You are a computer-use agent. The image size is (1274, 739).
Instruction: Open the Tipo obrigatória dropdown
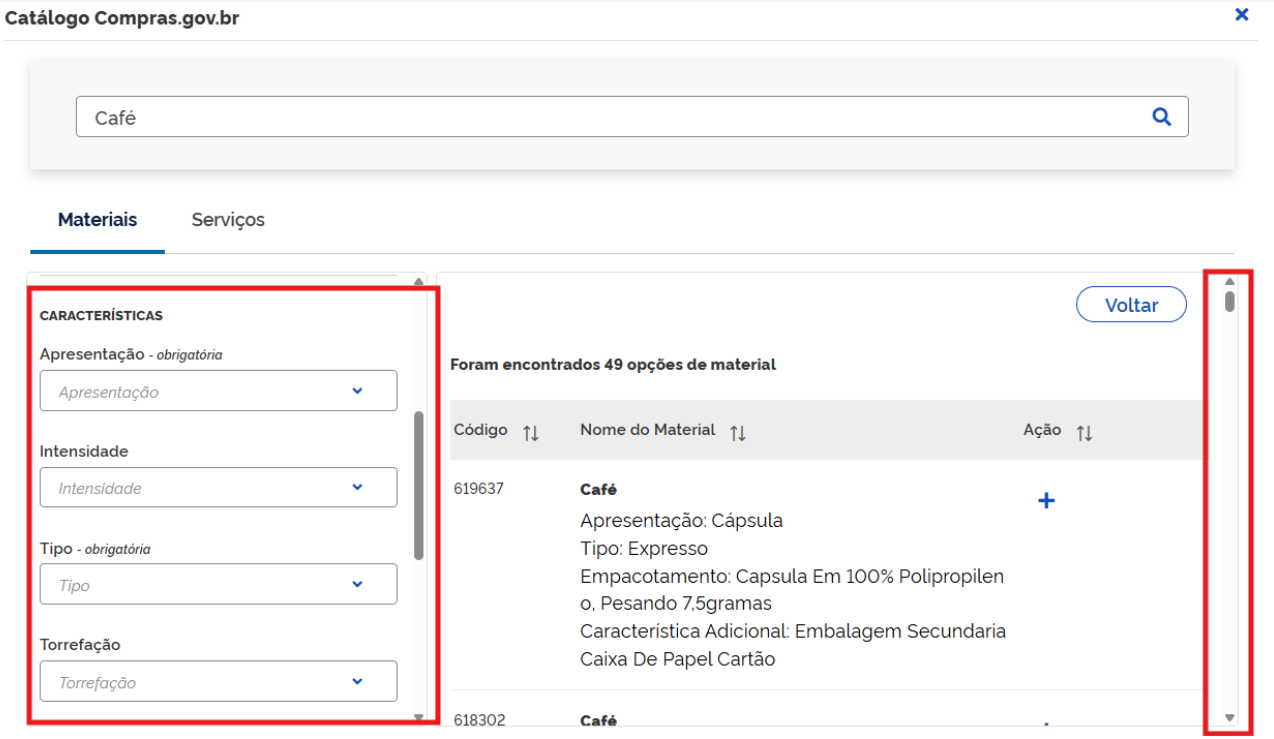[218, 585]
